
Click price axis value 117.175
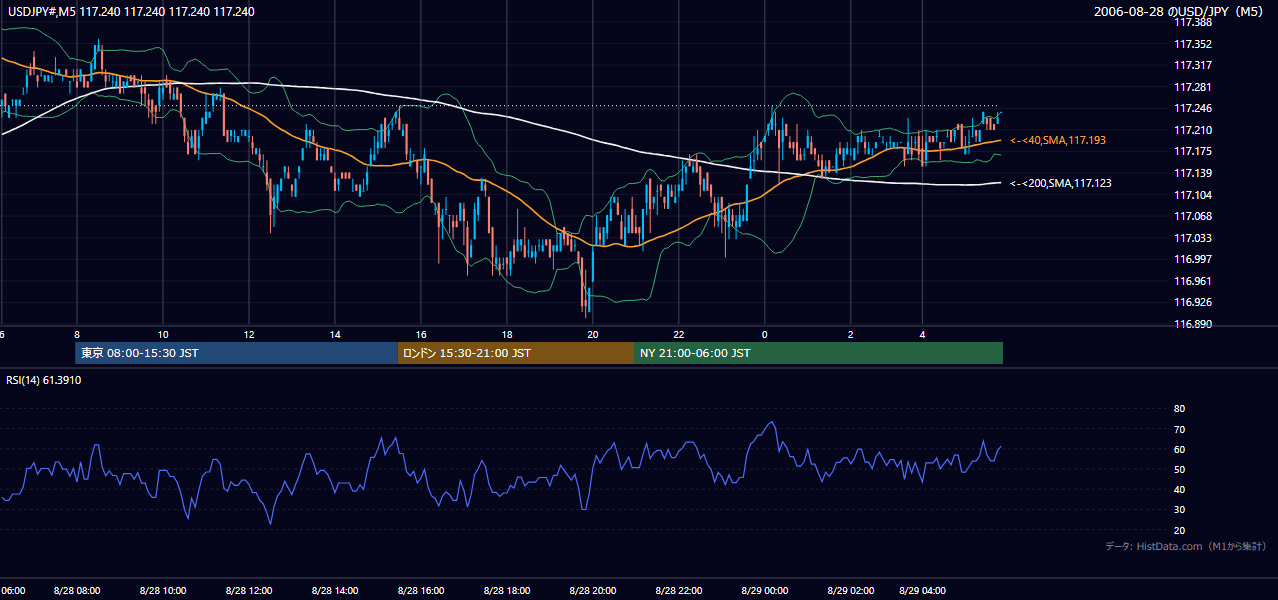pos(1192,151)
